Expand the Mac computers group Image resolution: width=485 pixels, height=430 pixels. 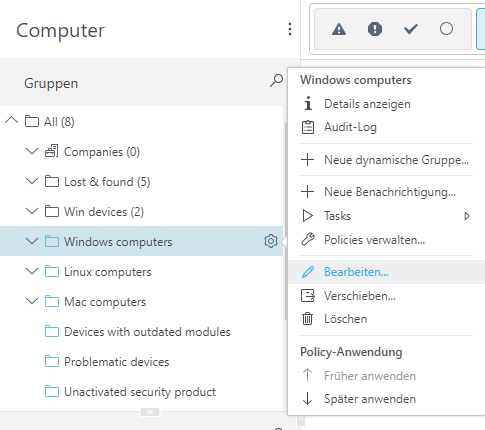click(x=32, y=301)
